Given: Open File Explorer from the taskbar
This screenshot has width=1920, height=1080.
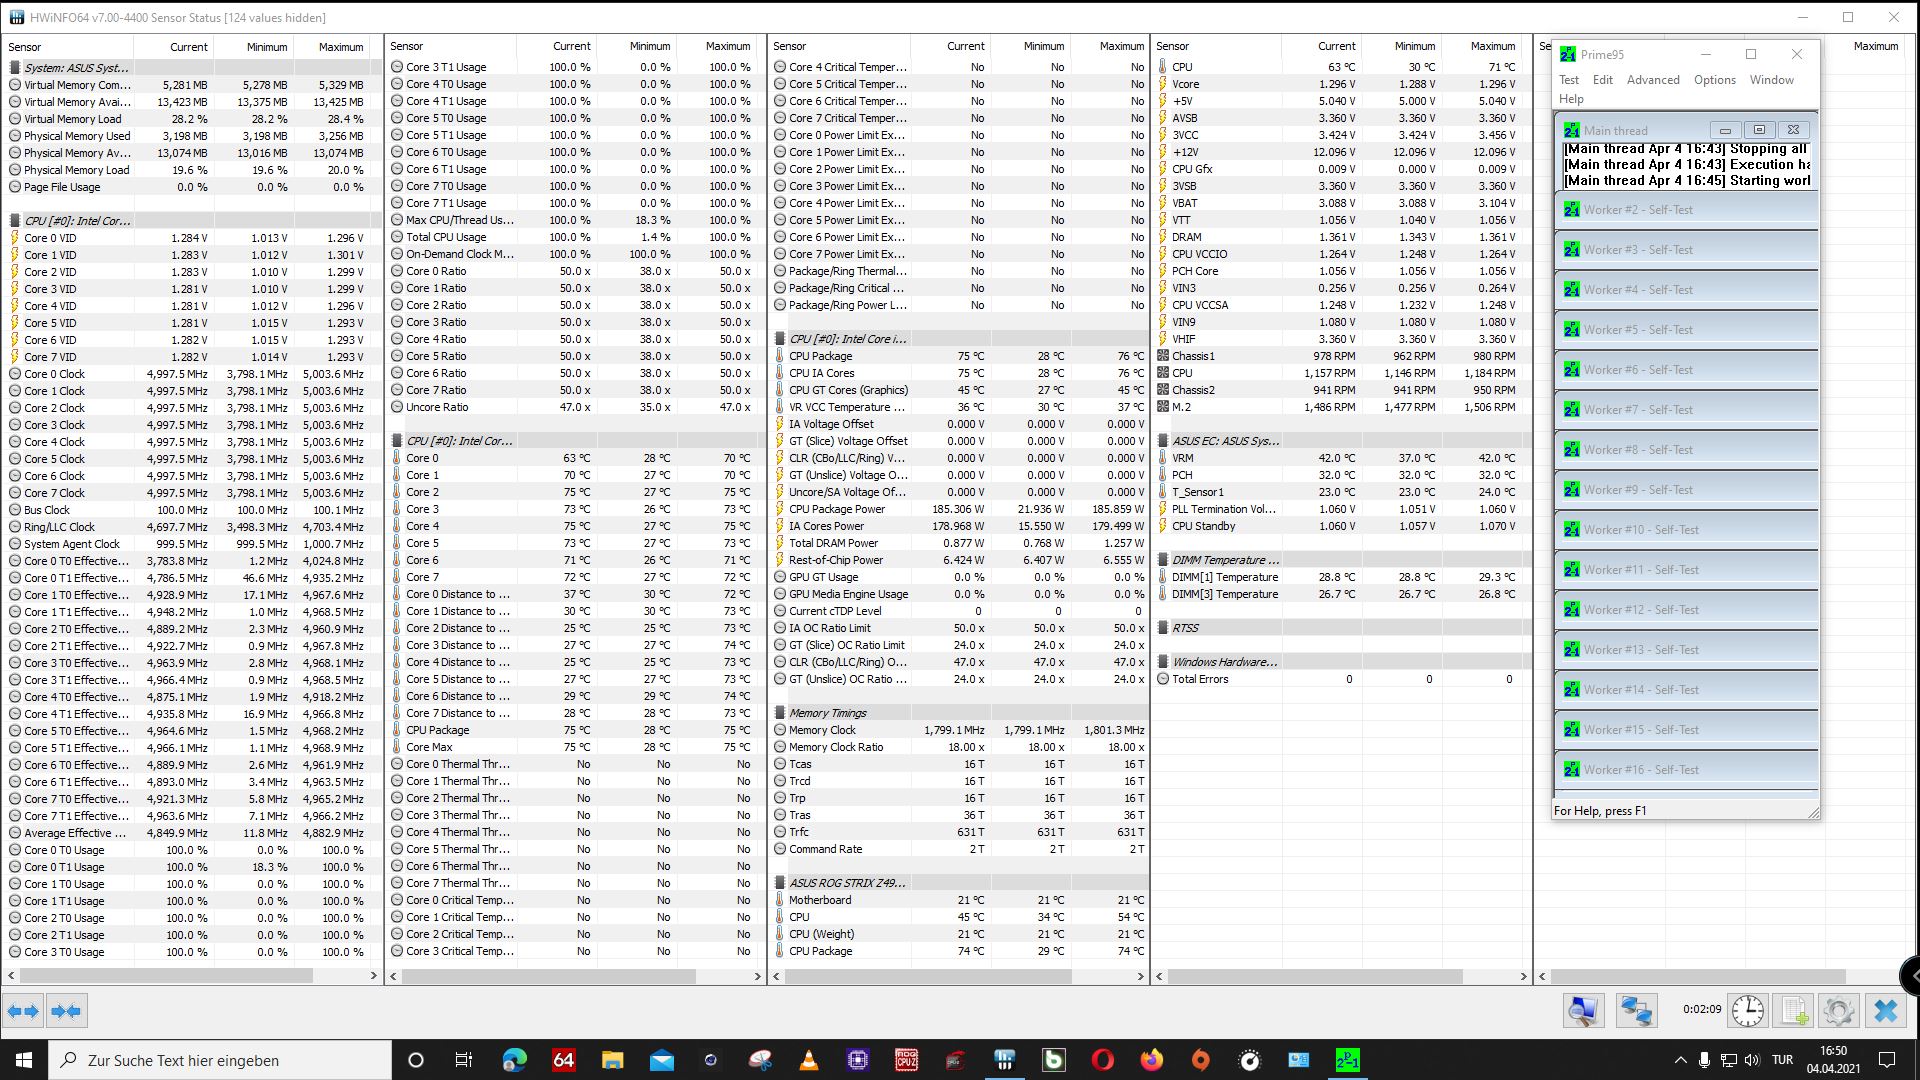Looking at the screenshot, I should click(612, 1060).
